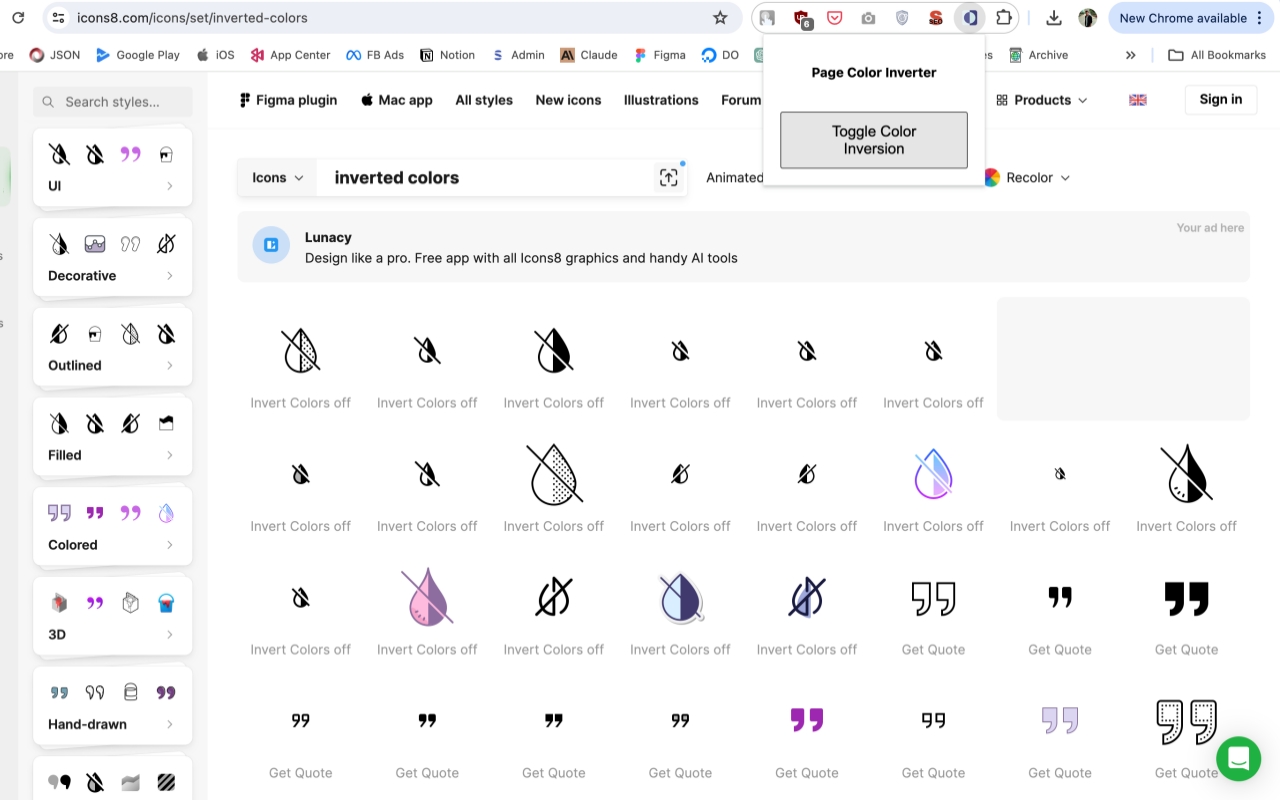Open the Icons category dropdown

coord(277,178)
